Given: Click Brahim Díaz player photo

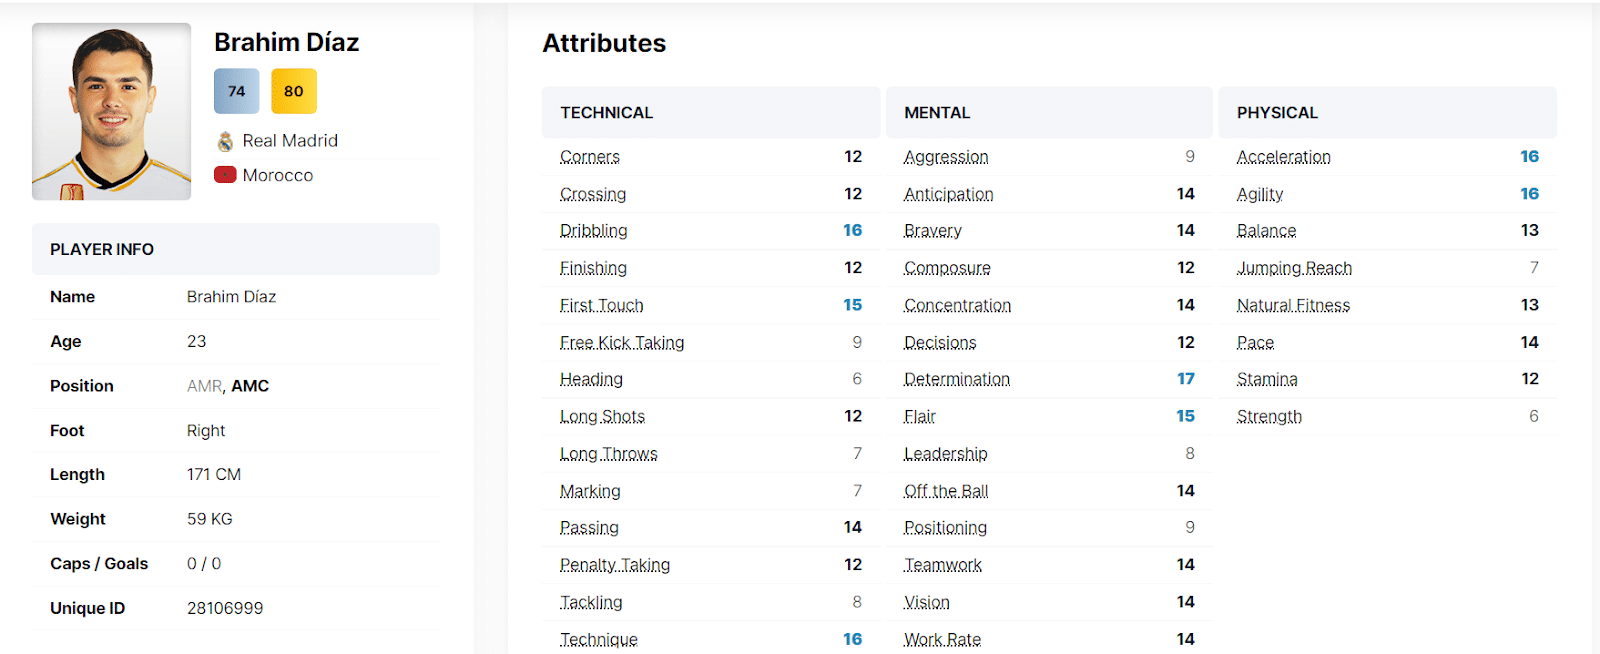Looking at the screenshot, I should coord(111,111).
